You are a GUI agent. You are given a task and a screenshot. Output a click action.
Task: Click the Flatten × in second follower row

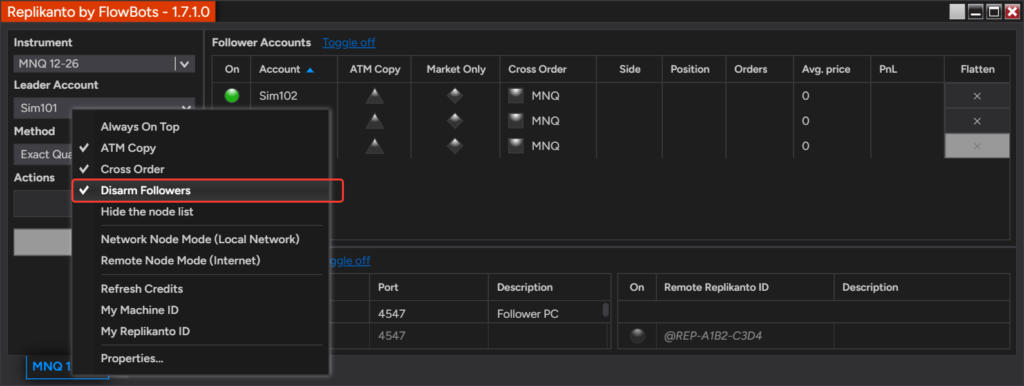coord(977,121)
